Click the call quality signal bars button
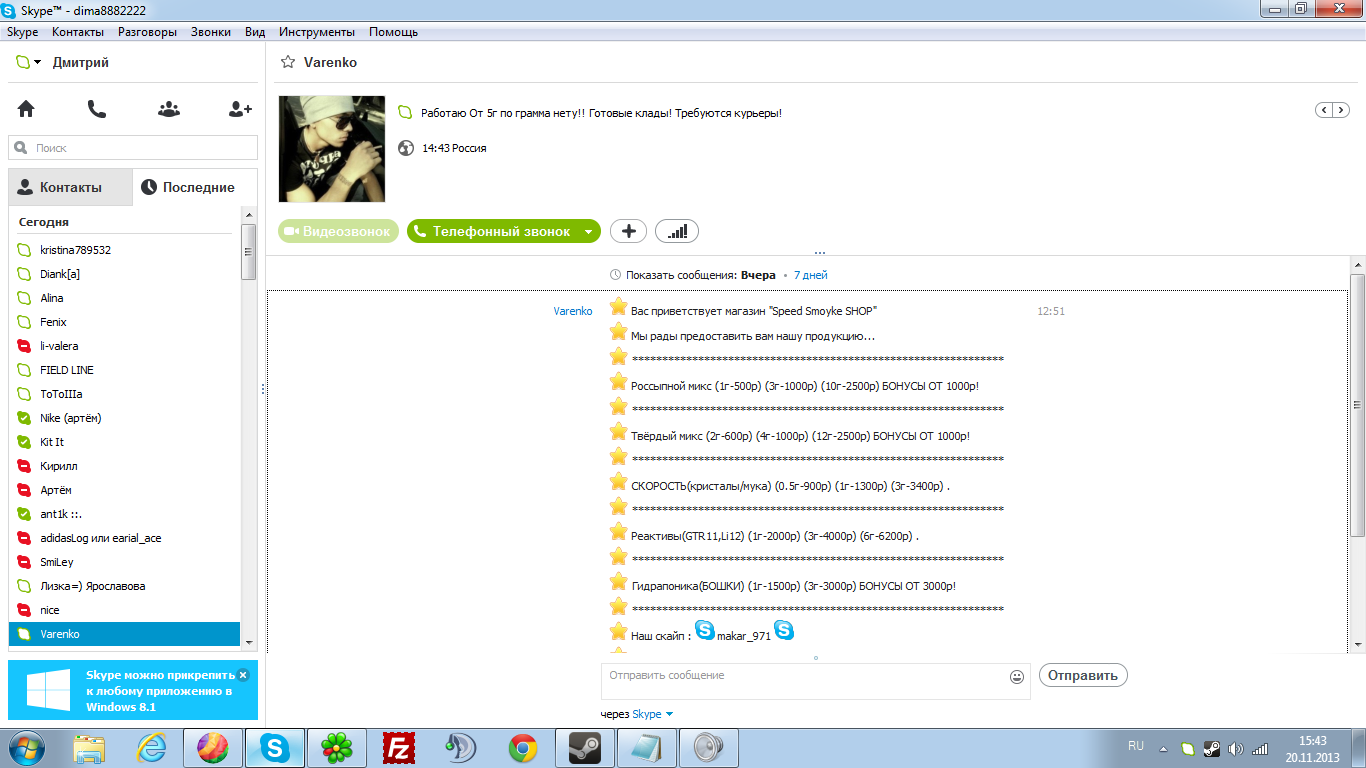 [677, 232]
